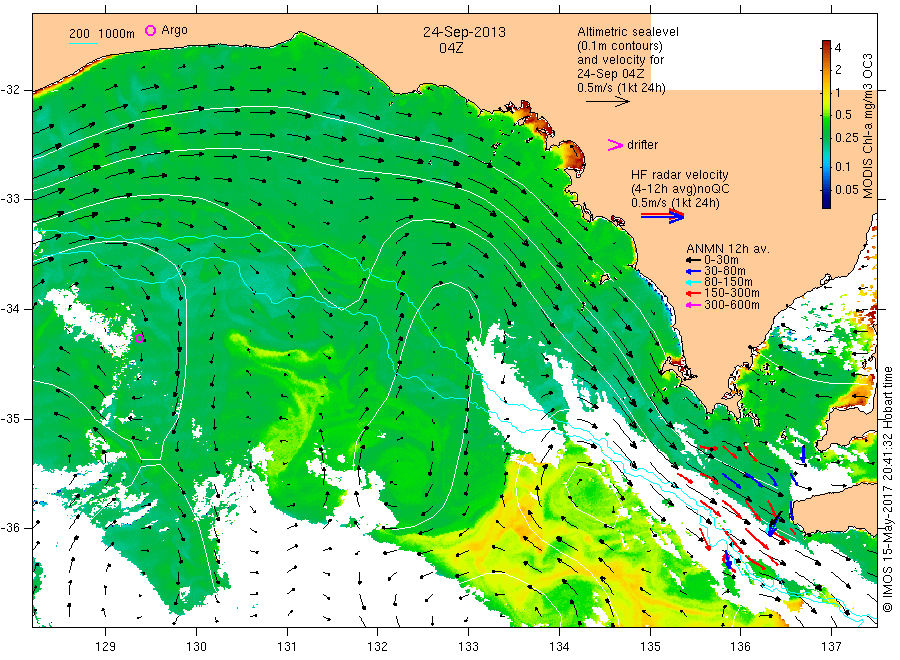Click the latitude label -36
Screen dimensions: 900x660
pos(12,528)
